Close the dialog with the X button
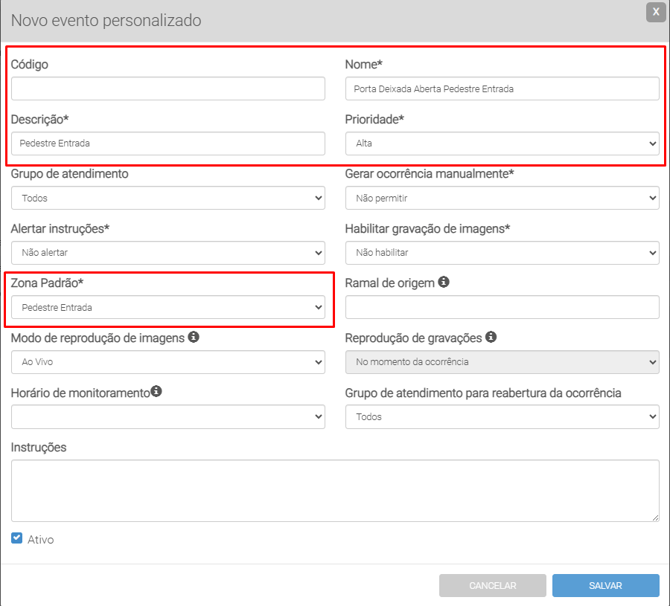Viewport: 670px width, 606px height. pos(656,11)
